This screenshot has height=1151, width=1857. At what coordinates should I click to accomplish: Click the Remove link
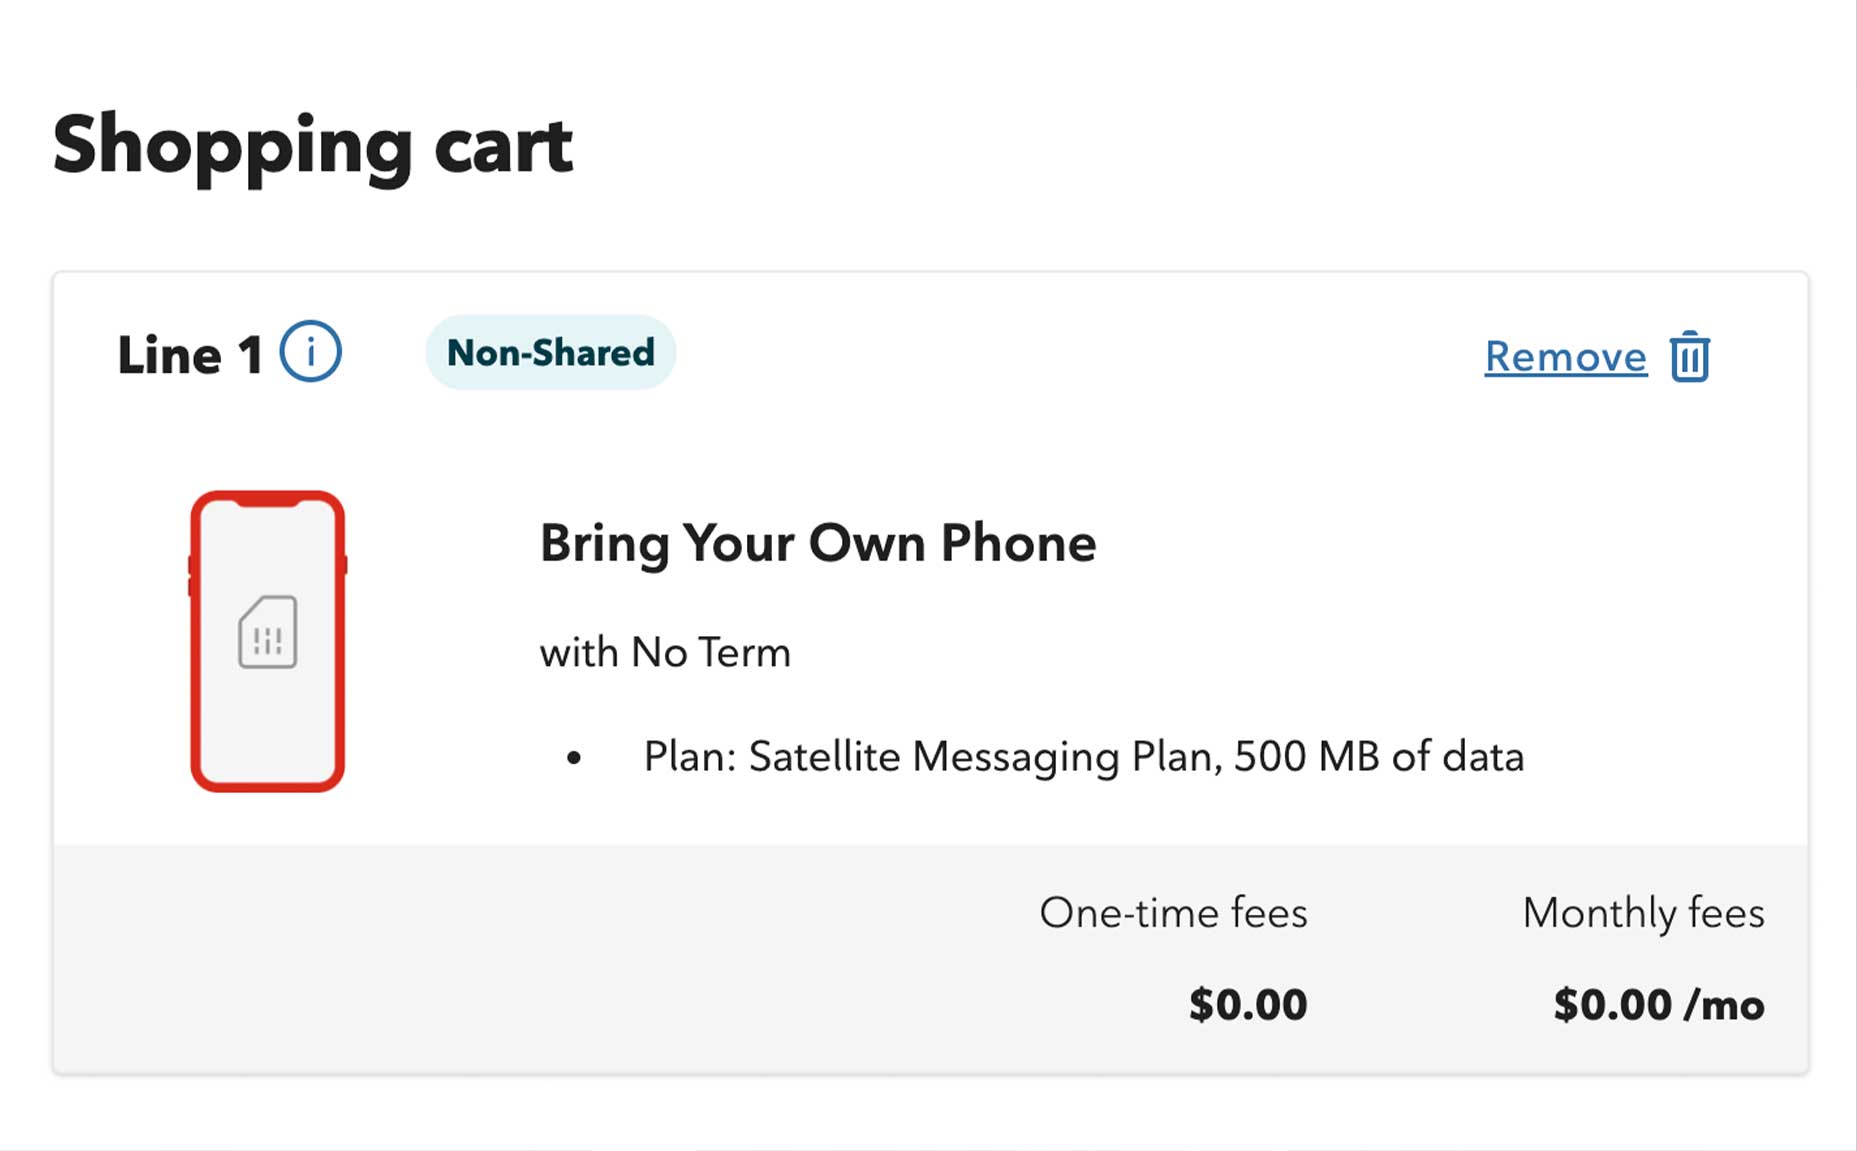click(1565, 357)
